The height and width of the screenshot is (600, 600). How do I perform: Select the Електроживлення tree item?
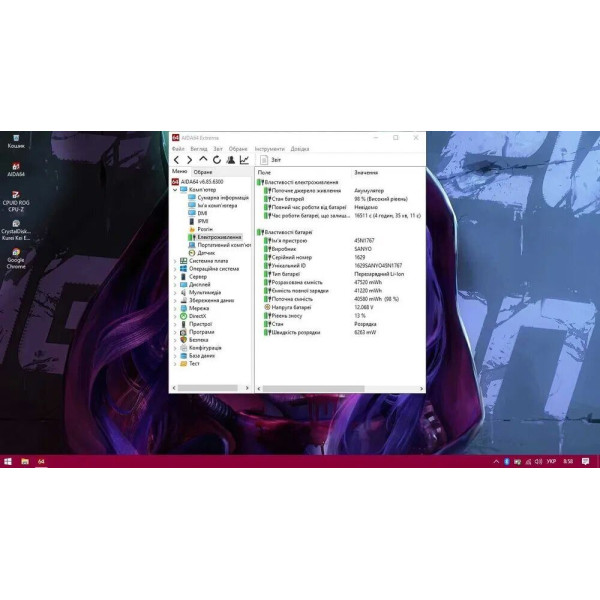tap(215, 237)
